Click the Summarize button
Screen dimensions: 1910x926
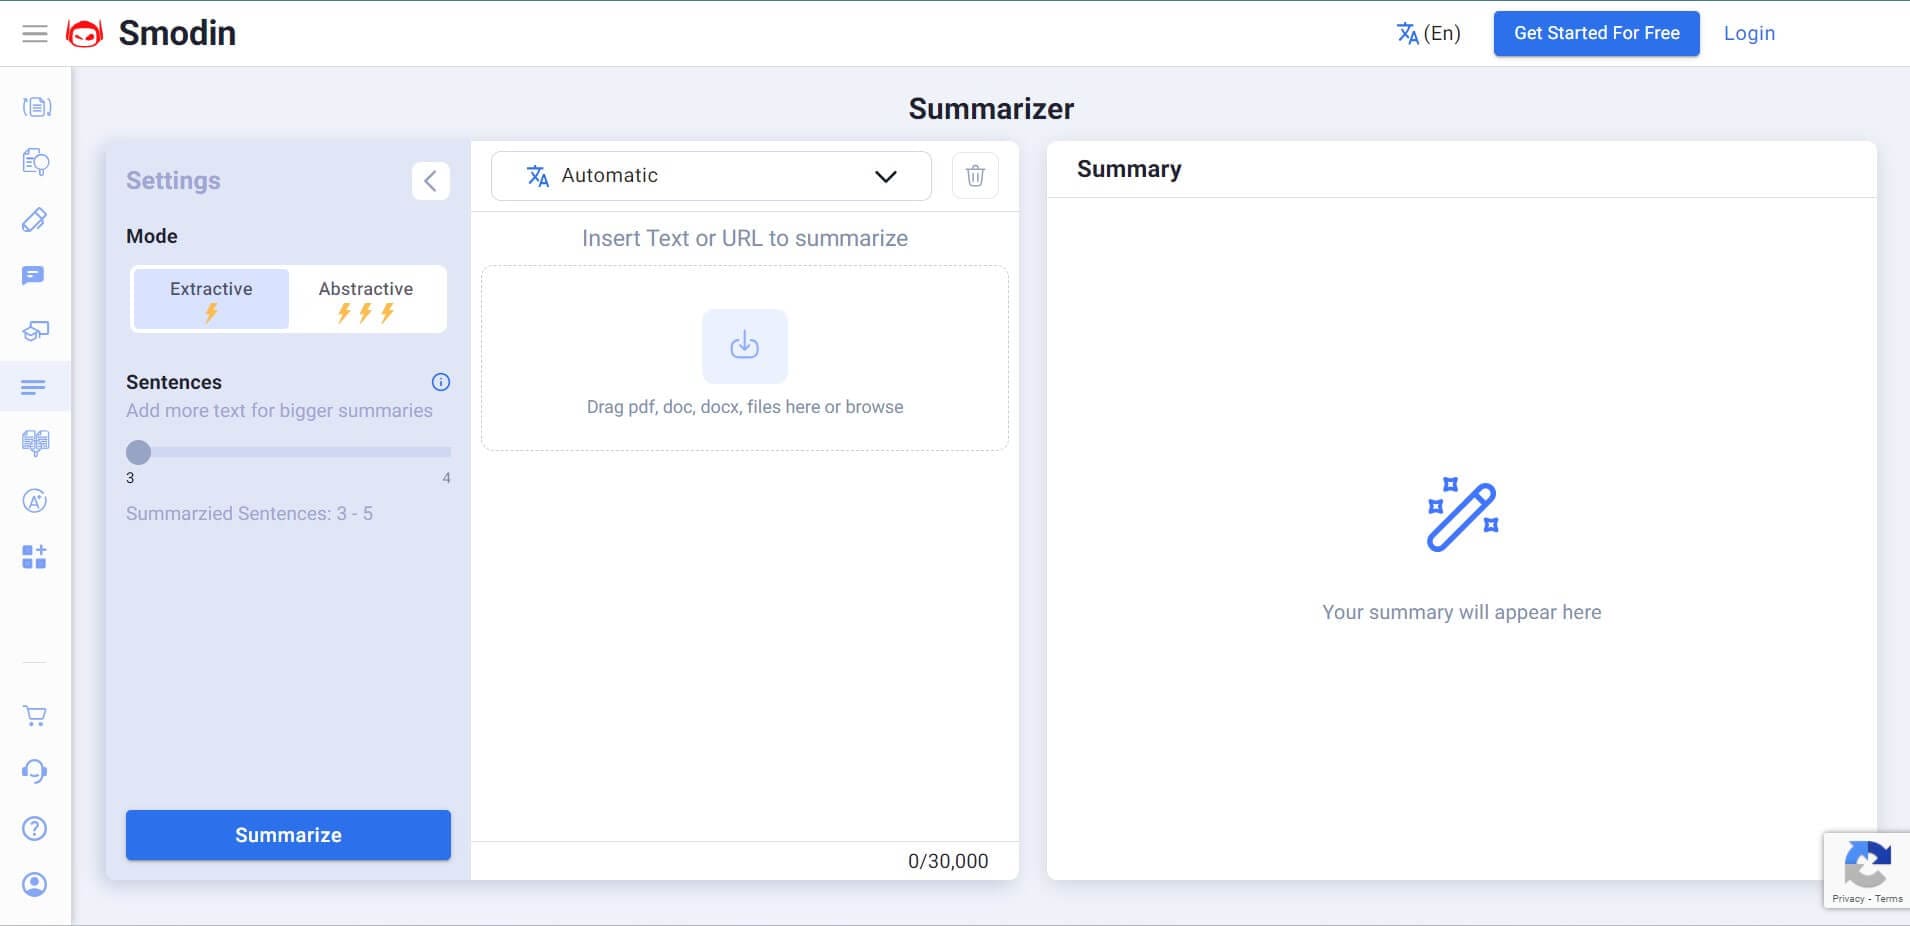[x=288, y=835]
